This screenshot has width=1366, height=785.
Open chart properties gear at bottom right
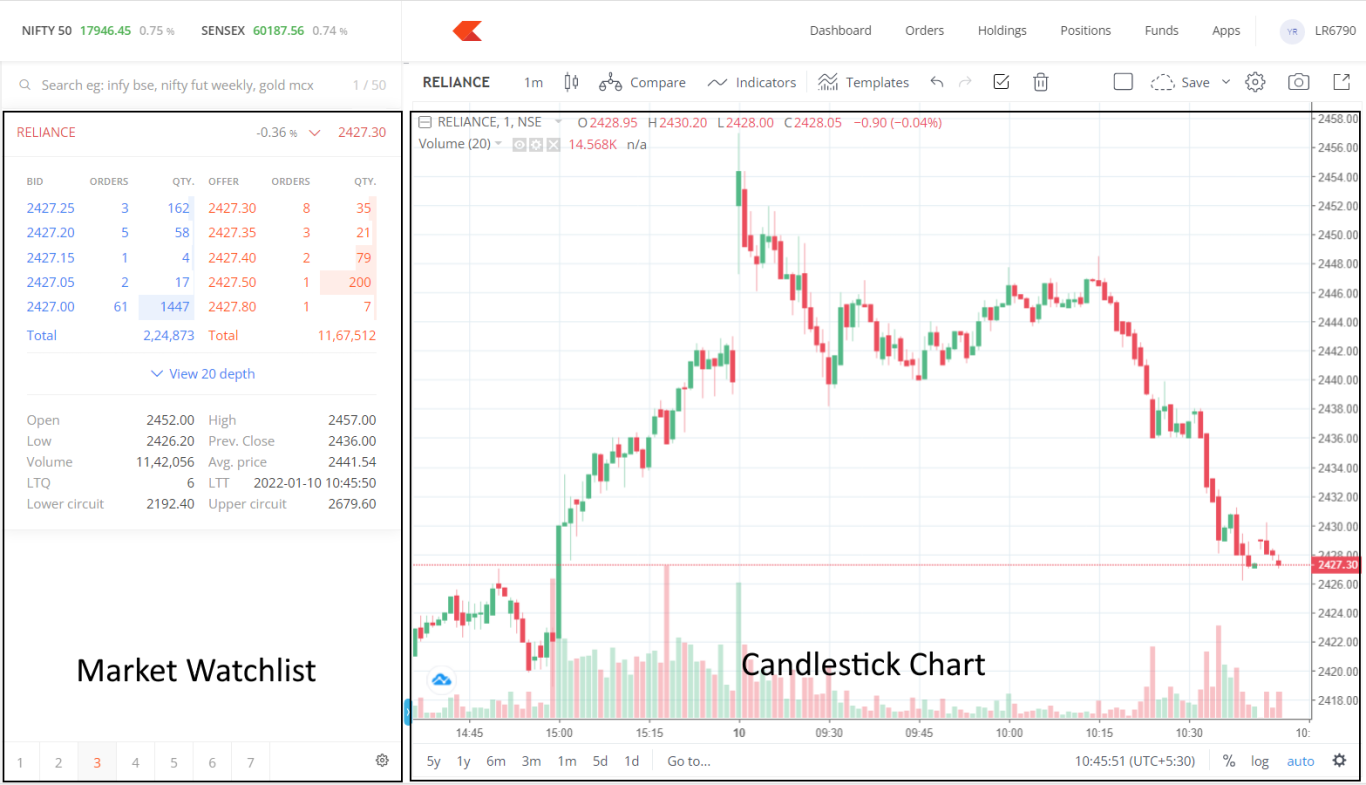coord(1340,761)
